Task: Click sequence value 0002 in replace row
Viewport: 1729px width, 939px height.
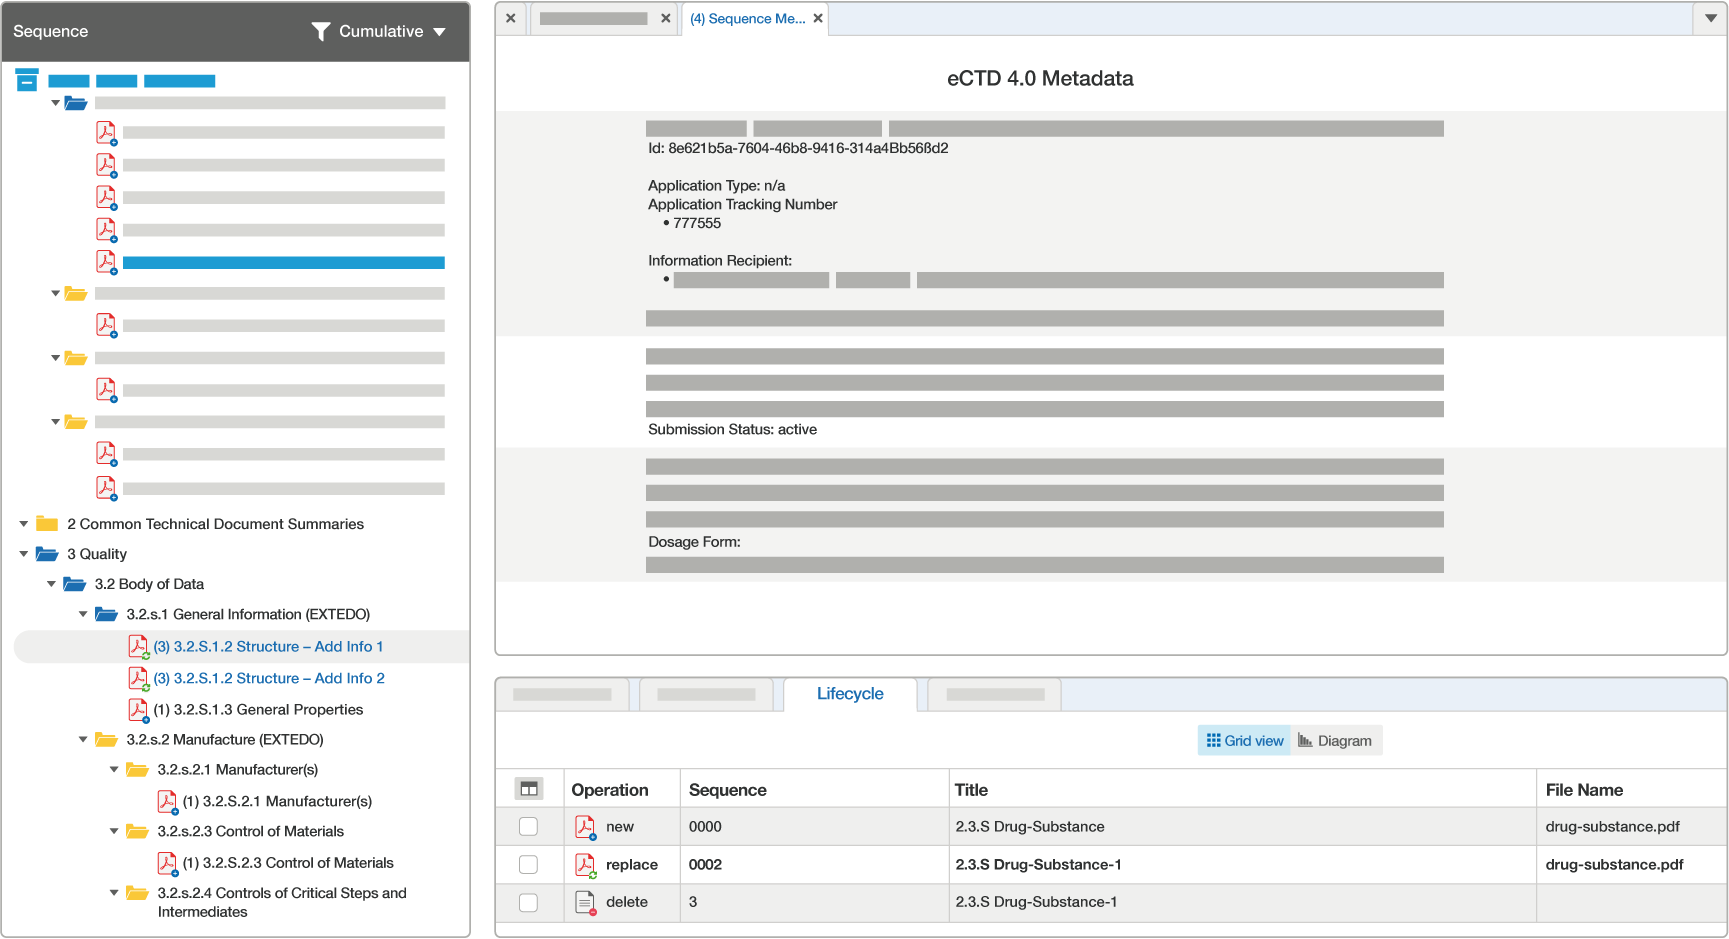Action: pyautogui.click(x=705, y=865)
